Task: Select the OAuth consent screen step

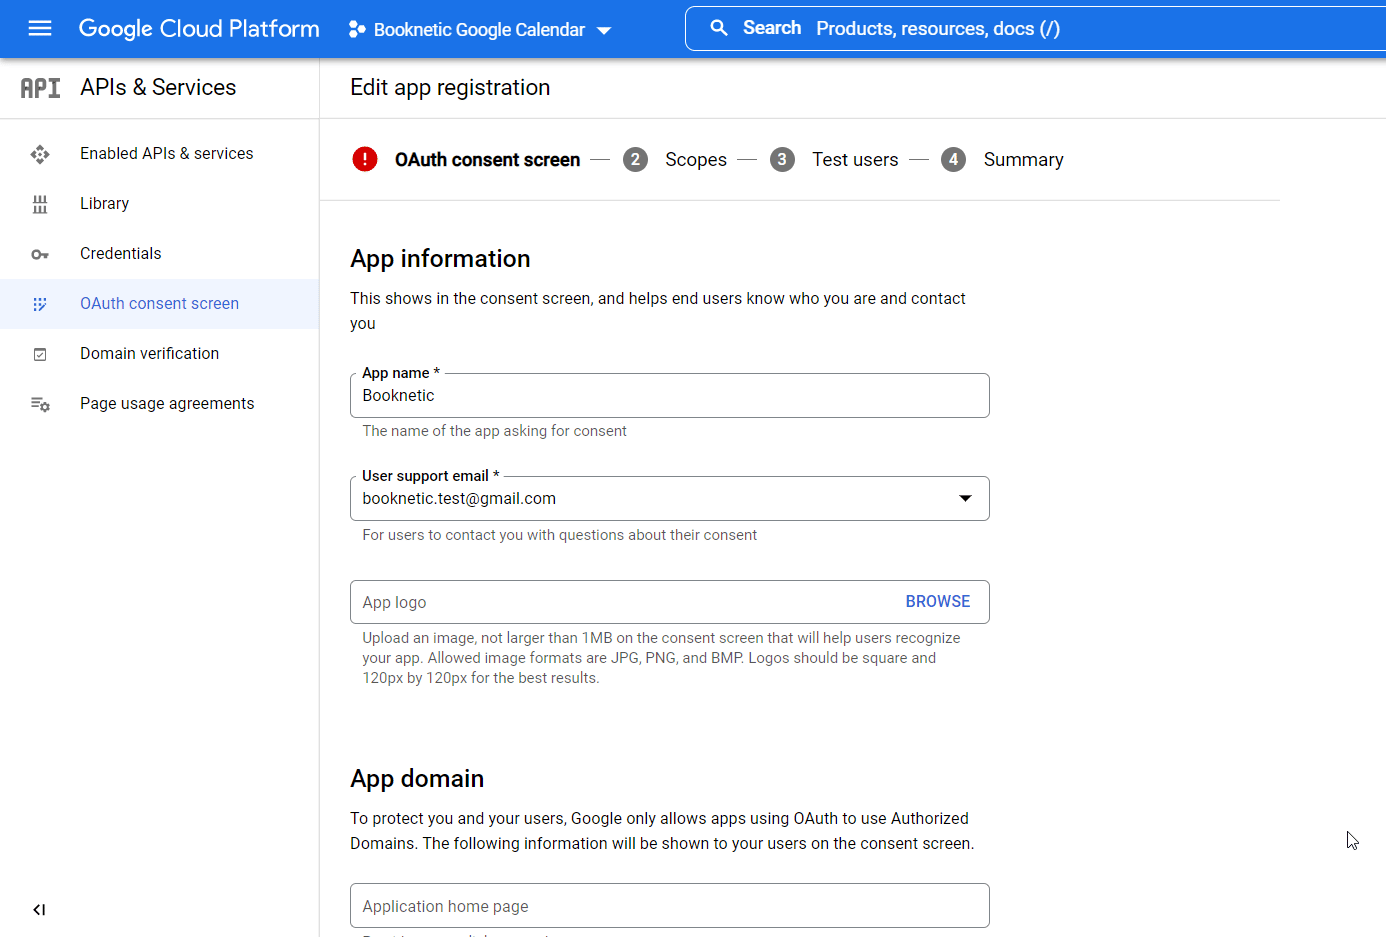Action: [x=487, y=160]
